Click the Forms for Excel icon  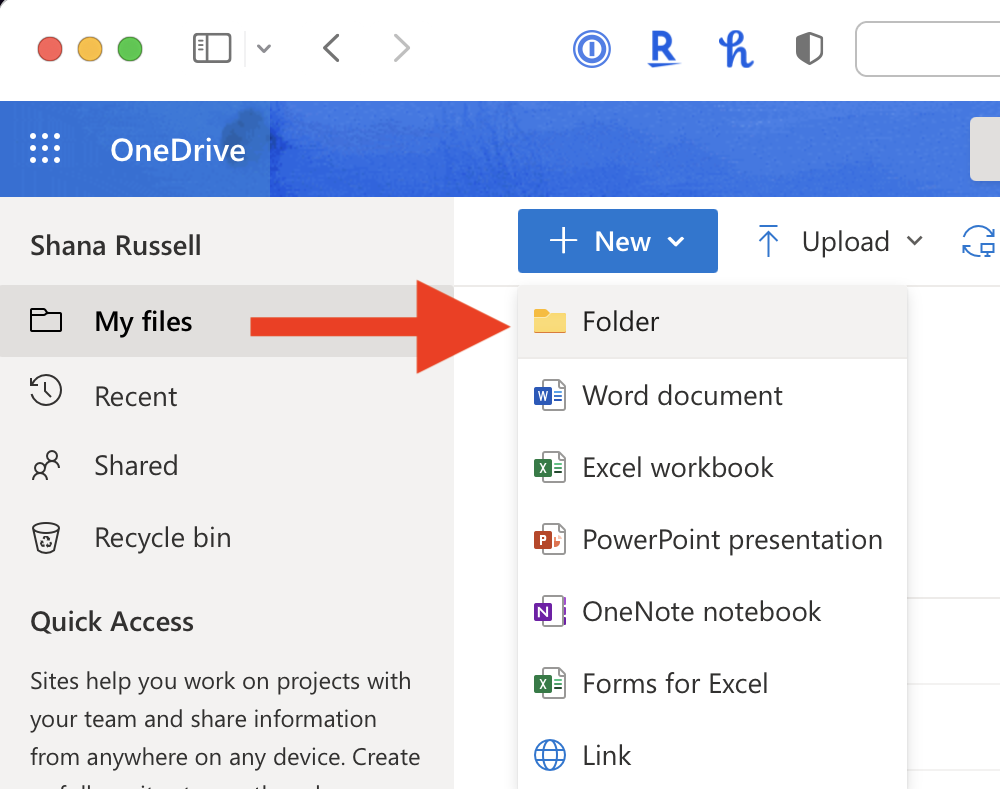pyautogui.click(x=550, y=684)
